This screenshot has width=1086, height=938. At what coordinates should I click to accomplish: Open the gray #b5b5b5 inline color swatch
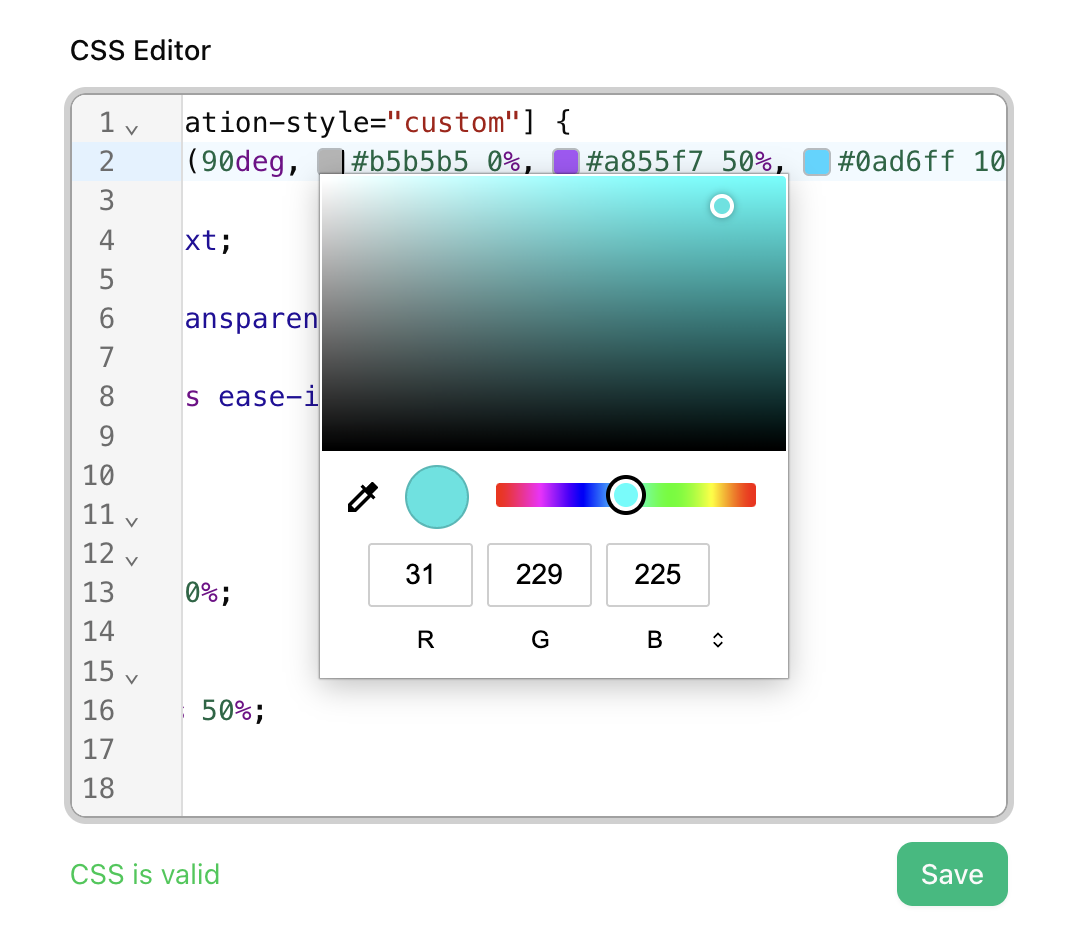(x=330, y=160)
